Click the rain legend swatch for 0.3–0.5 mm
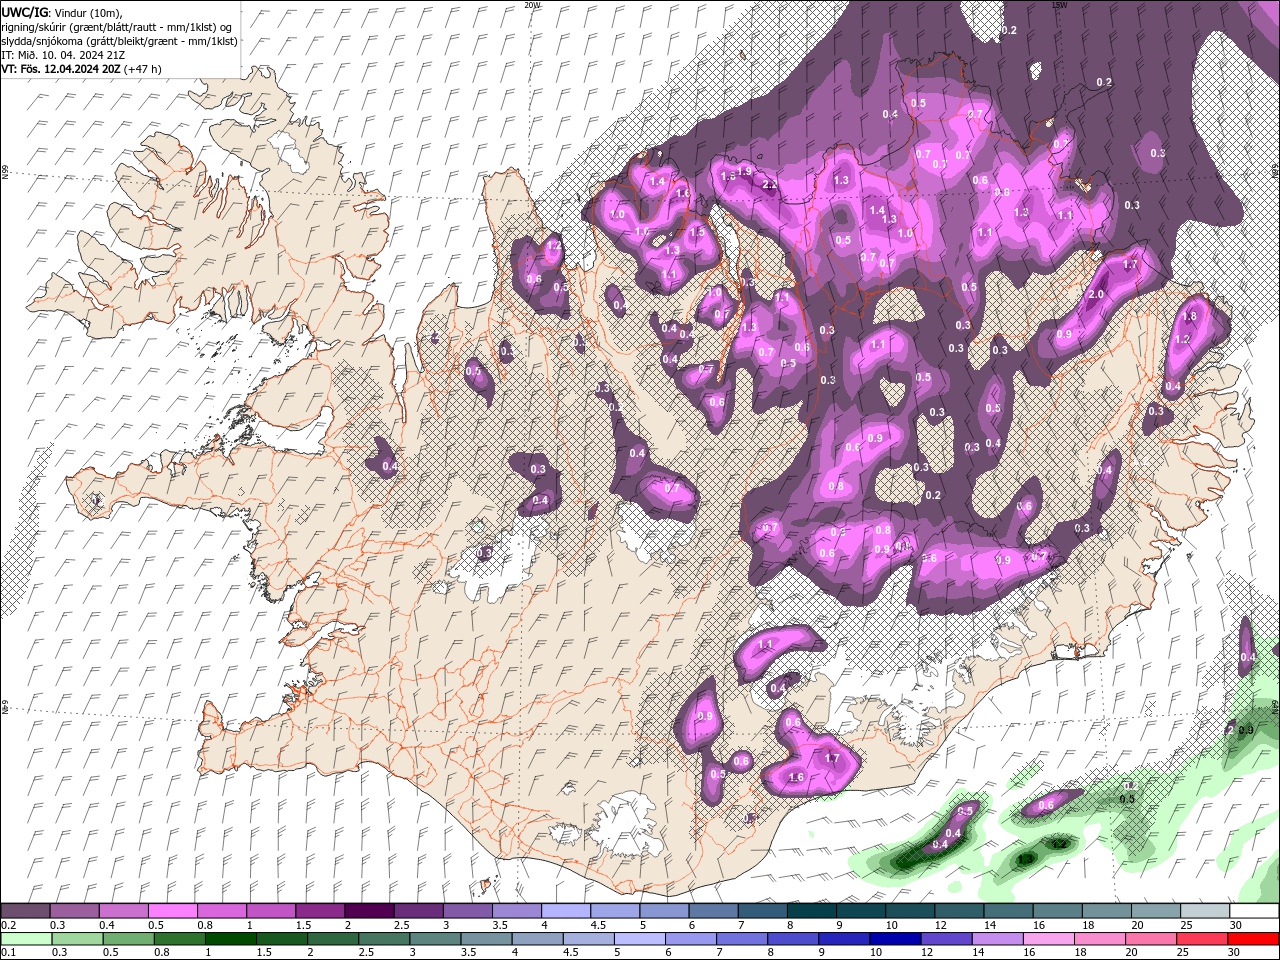This screenshot has width=1280, height=960. tap(76, 940)
